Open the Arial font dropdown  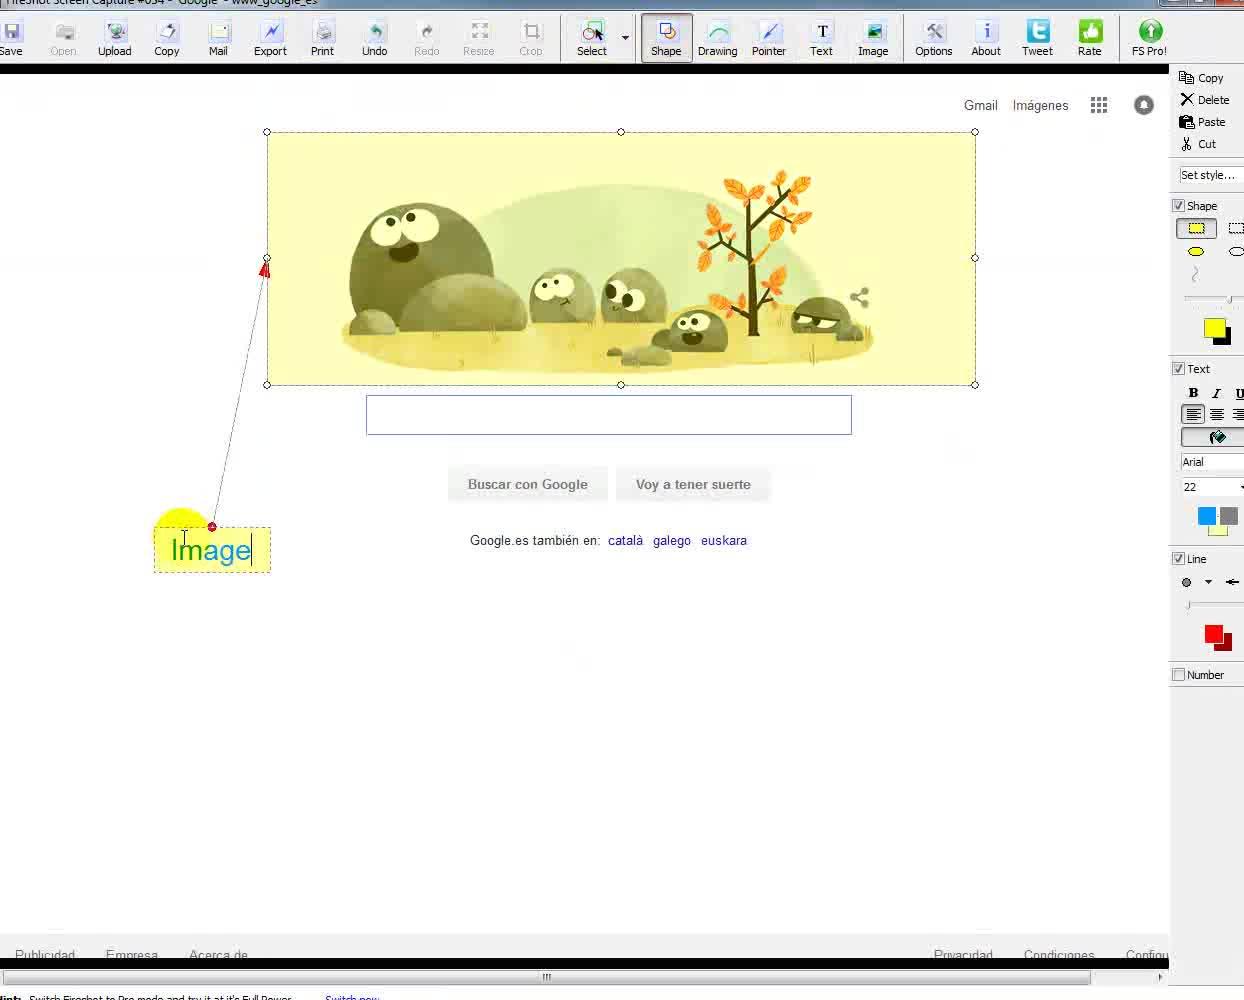pos(1212,462)
